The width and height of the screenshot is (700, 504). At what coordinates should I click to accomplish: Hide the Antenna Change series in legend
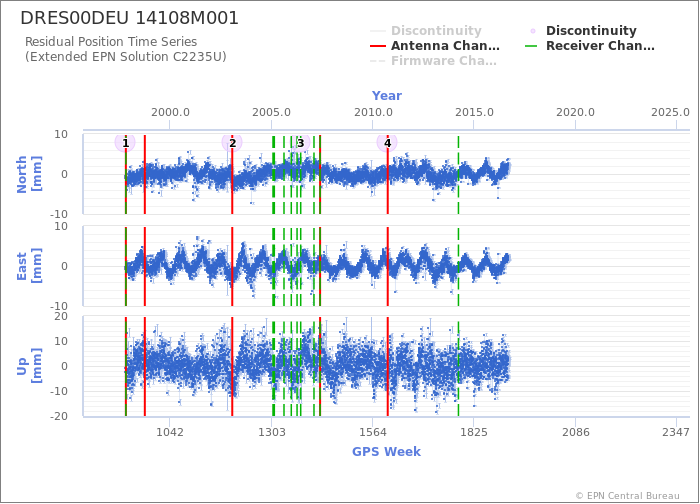[435, 46]
